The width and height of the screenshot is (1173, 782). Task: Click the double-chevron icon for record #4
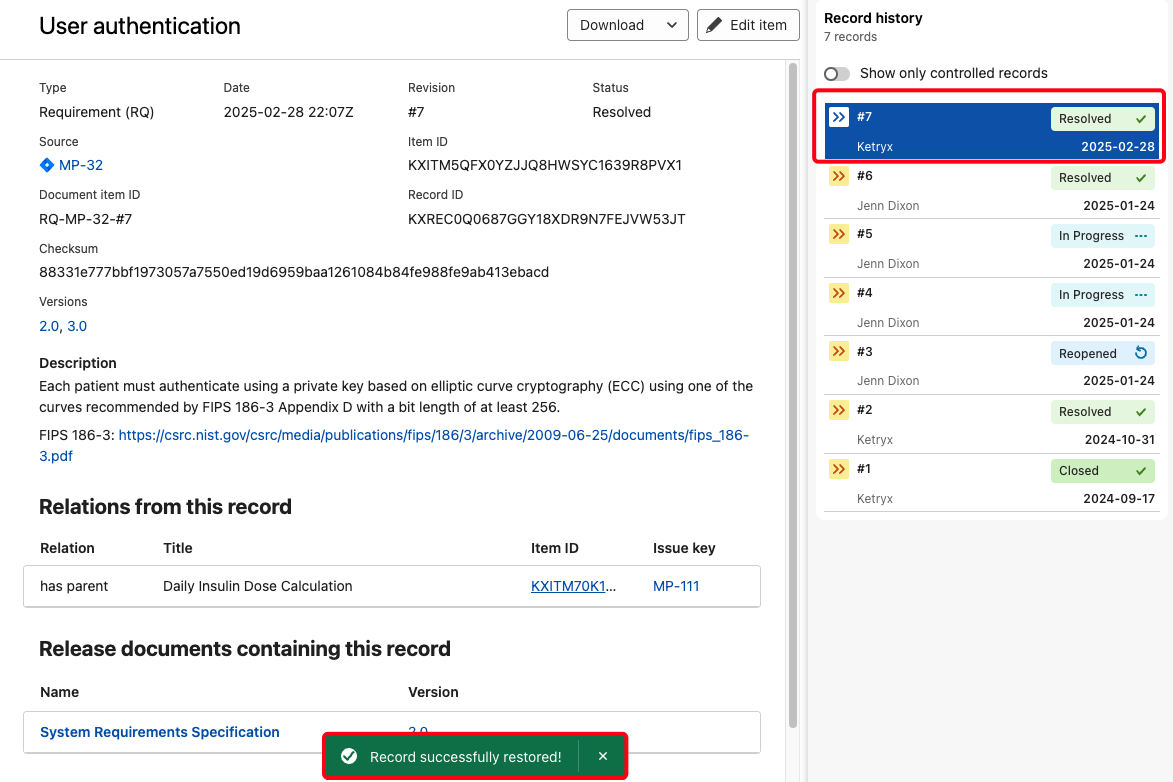point(839,293)
